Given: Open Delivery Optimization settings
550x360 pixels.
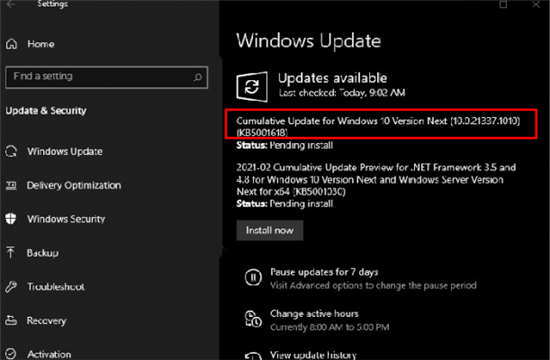Looking at the screenshot, I should click(x=74, y=185).
